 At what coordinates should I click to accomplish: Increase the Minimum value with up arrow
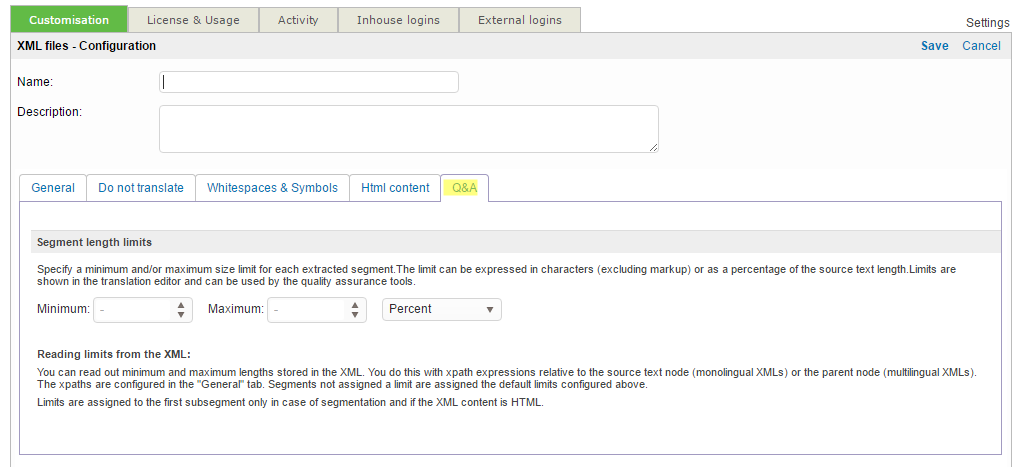tap(181, 304)
